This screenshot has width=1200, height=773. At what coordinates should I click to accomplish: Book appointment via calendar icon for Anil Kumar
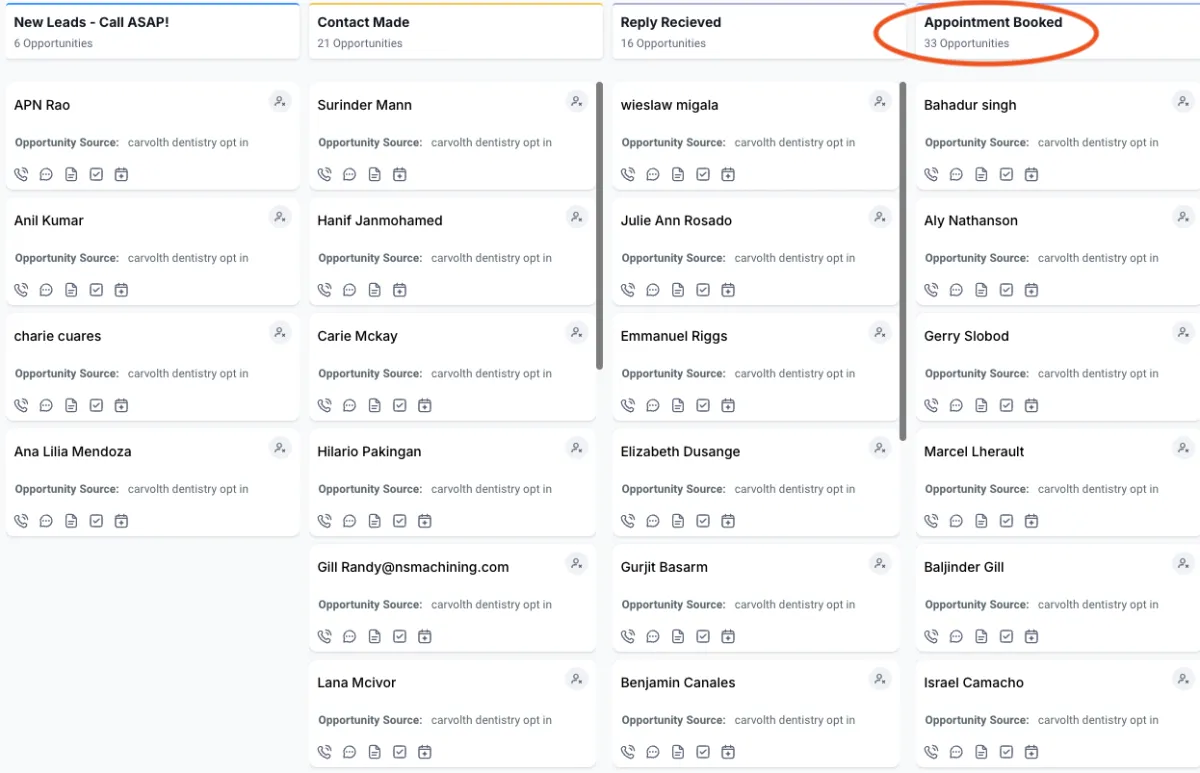(121, 290)
